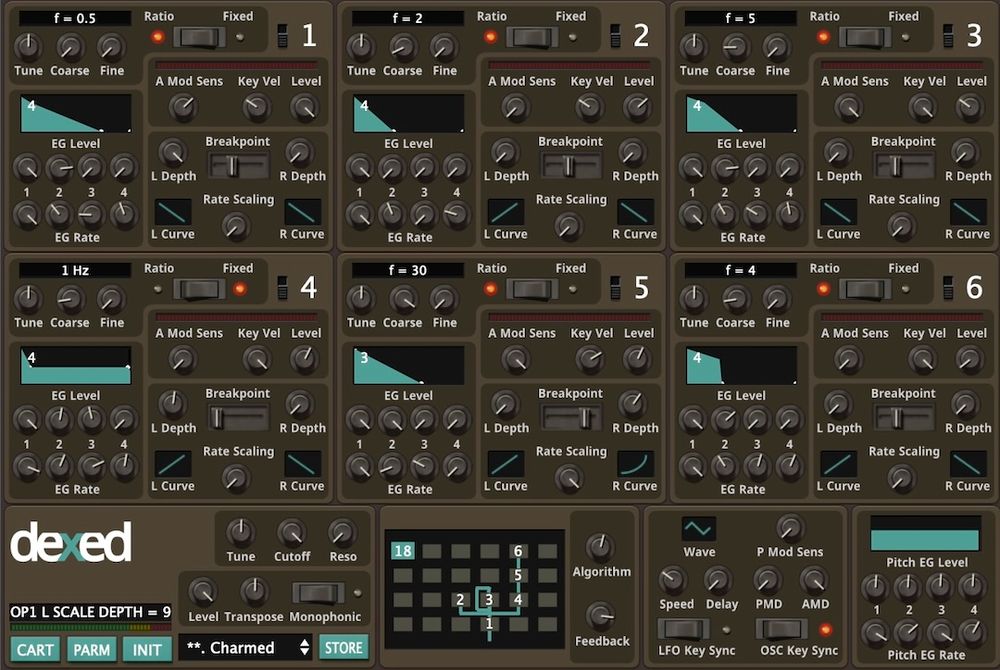Click the master Level knob beside Transpose
Viewport: 1000px width, 670px height.
pos(203,592)
